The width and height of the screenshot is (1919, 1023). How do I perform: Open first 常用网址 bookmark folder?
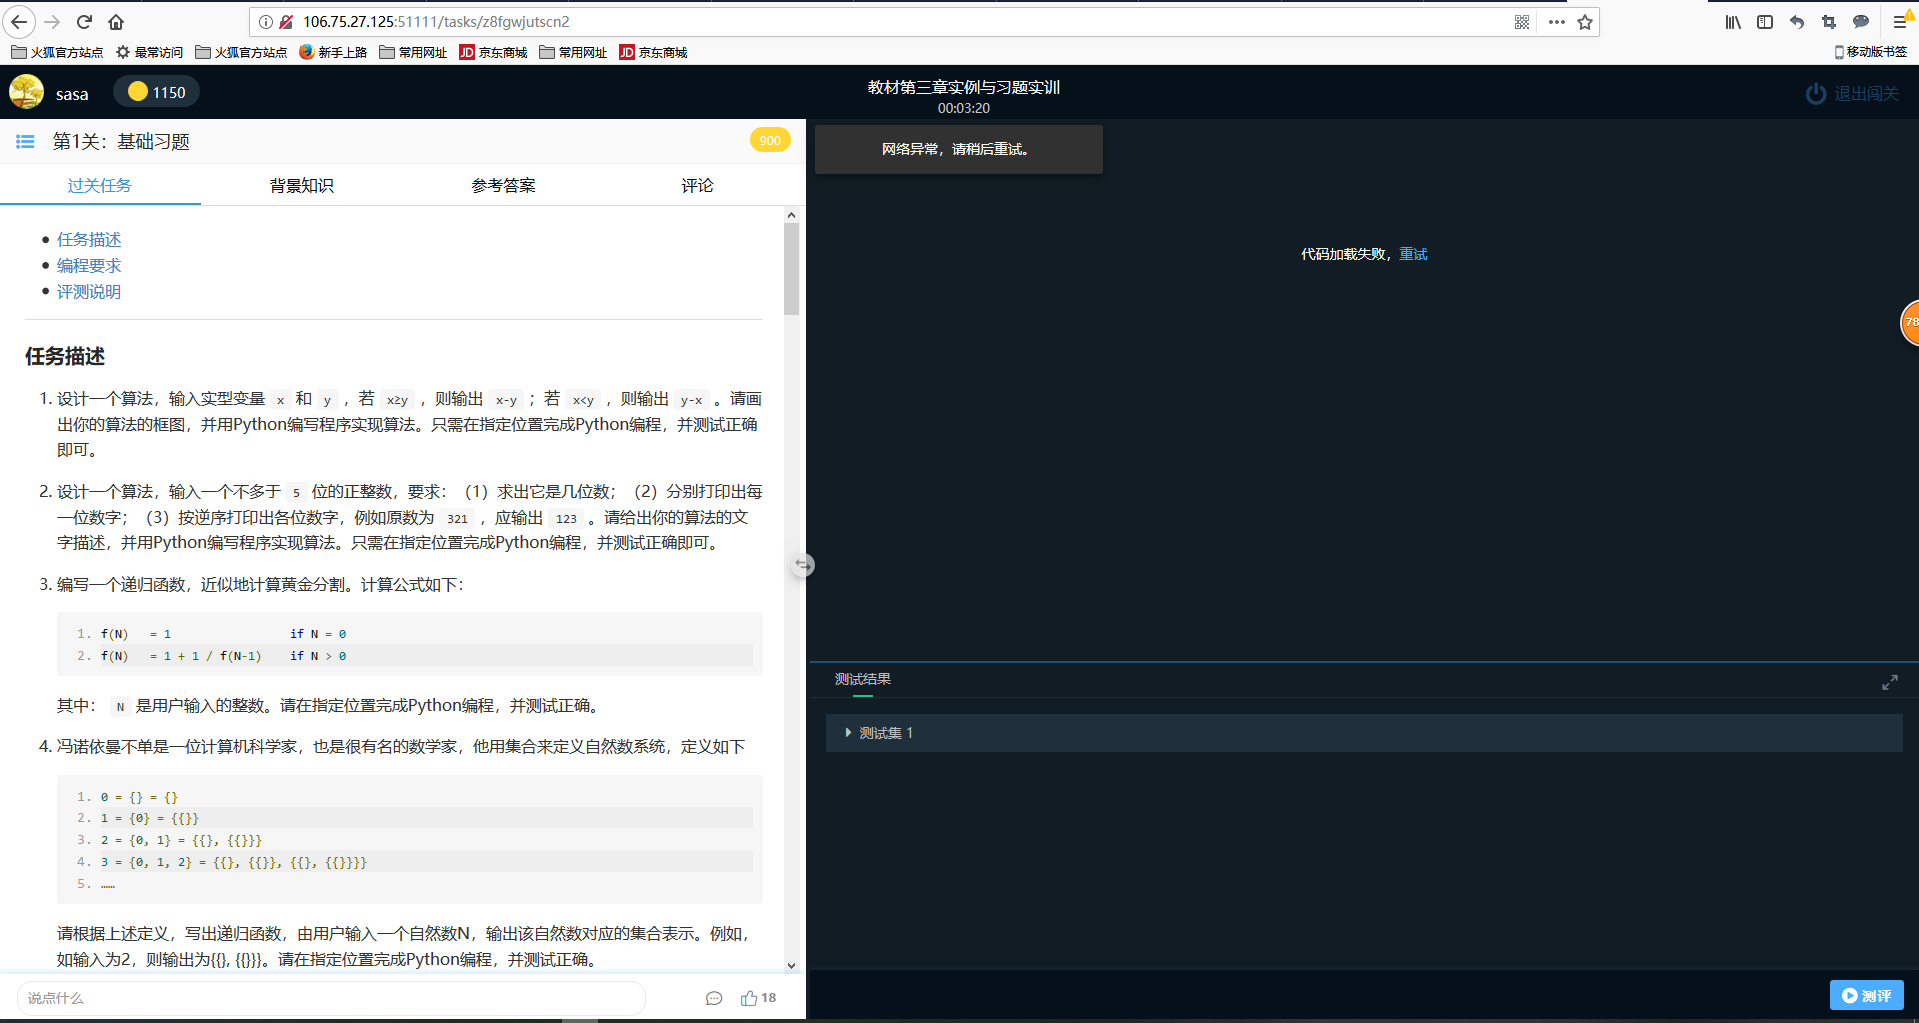coord(413,52)
